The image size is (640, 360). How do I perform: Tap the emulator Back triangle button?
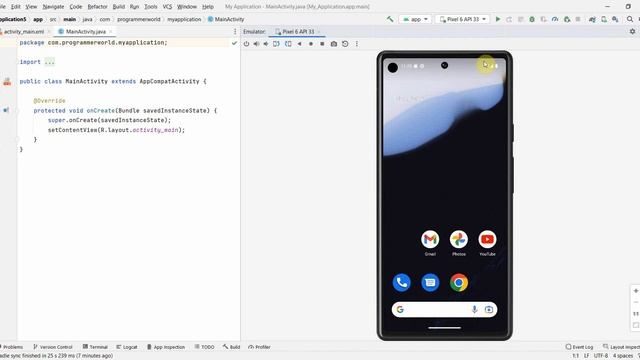pos(300,44)
